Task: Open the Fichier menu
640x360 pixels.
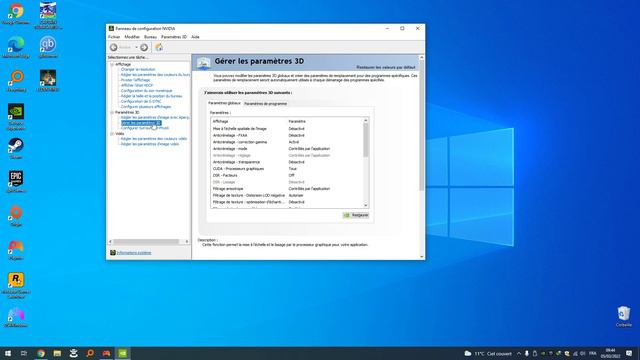Action: (x=114, y=37)
